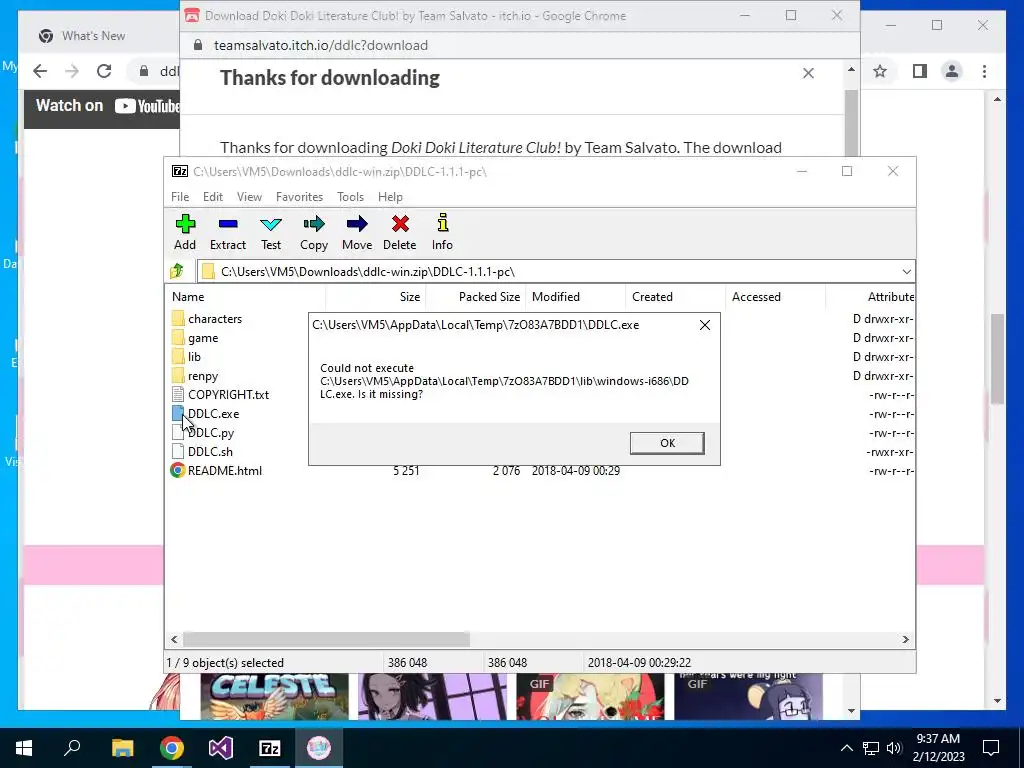
Task: Open Chrome side panel icon
Action: point(920,71)
